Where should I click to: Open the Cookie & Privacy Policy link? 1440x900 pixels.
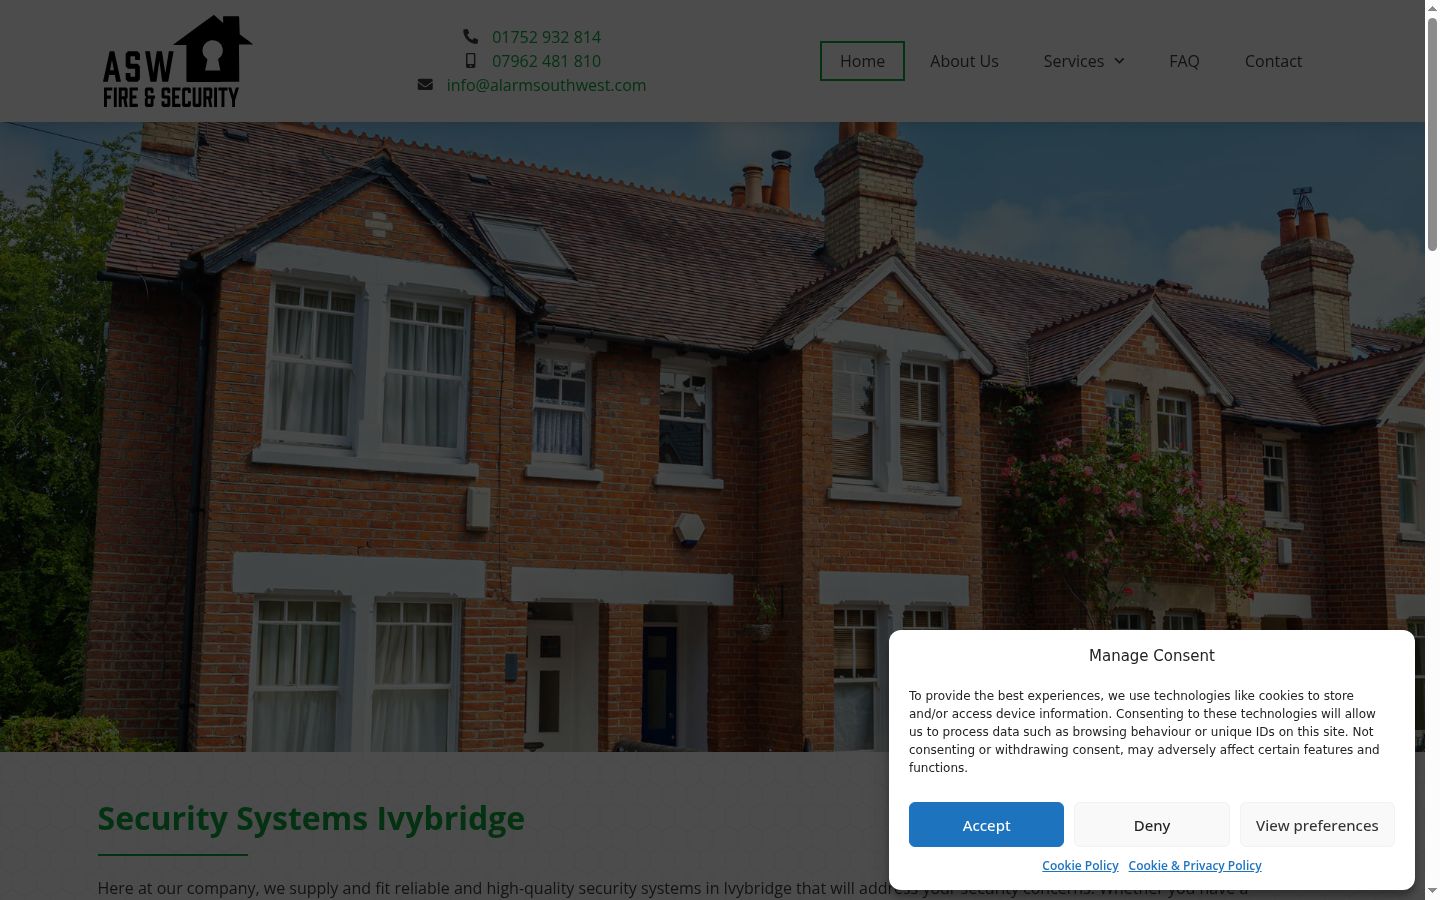[1195, 866]
